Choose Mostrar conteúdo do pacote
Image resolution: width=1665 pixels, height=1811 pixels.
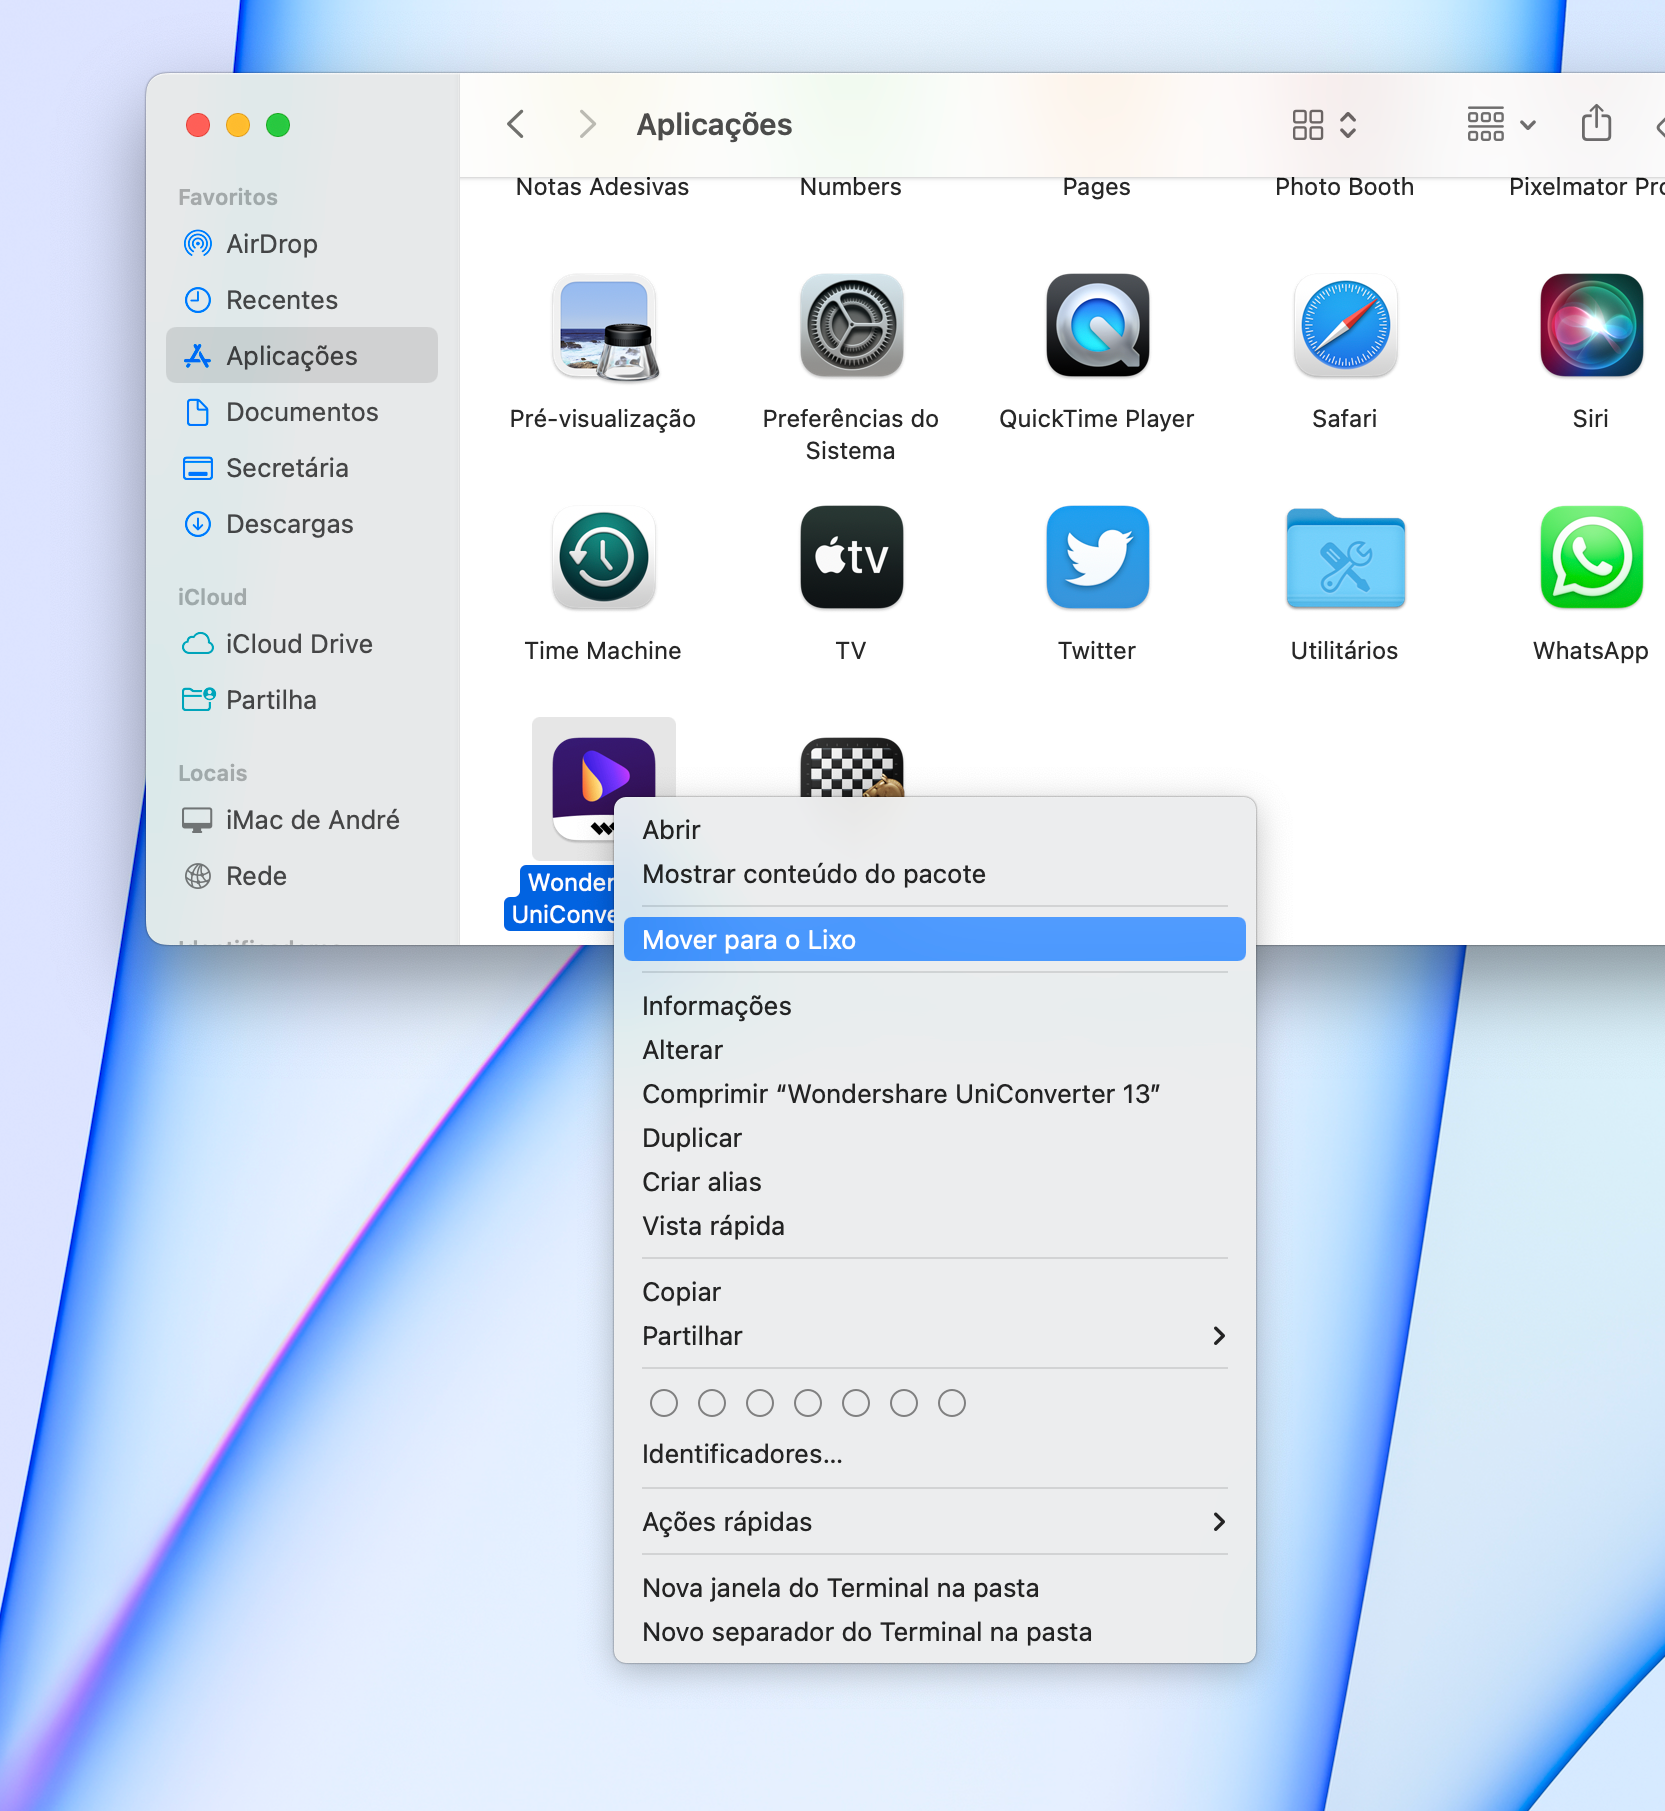coord(814,874)
